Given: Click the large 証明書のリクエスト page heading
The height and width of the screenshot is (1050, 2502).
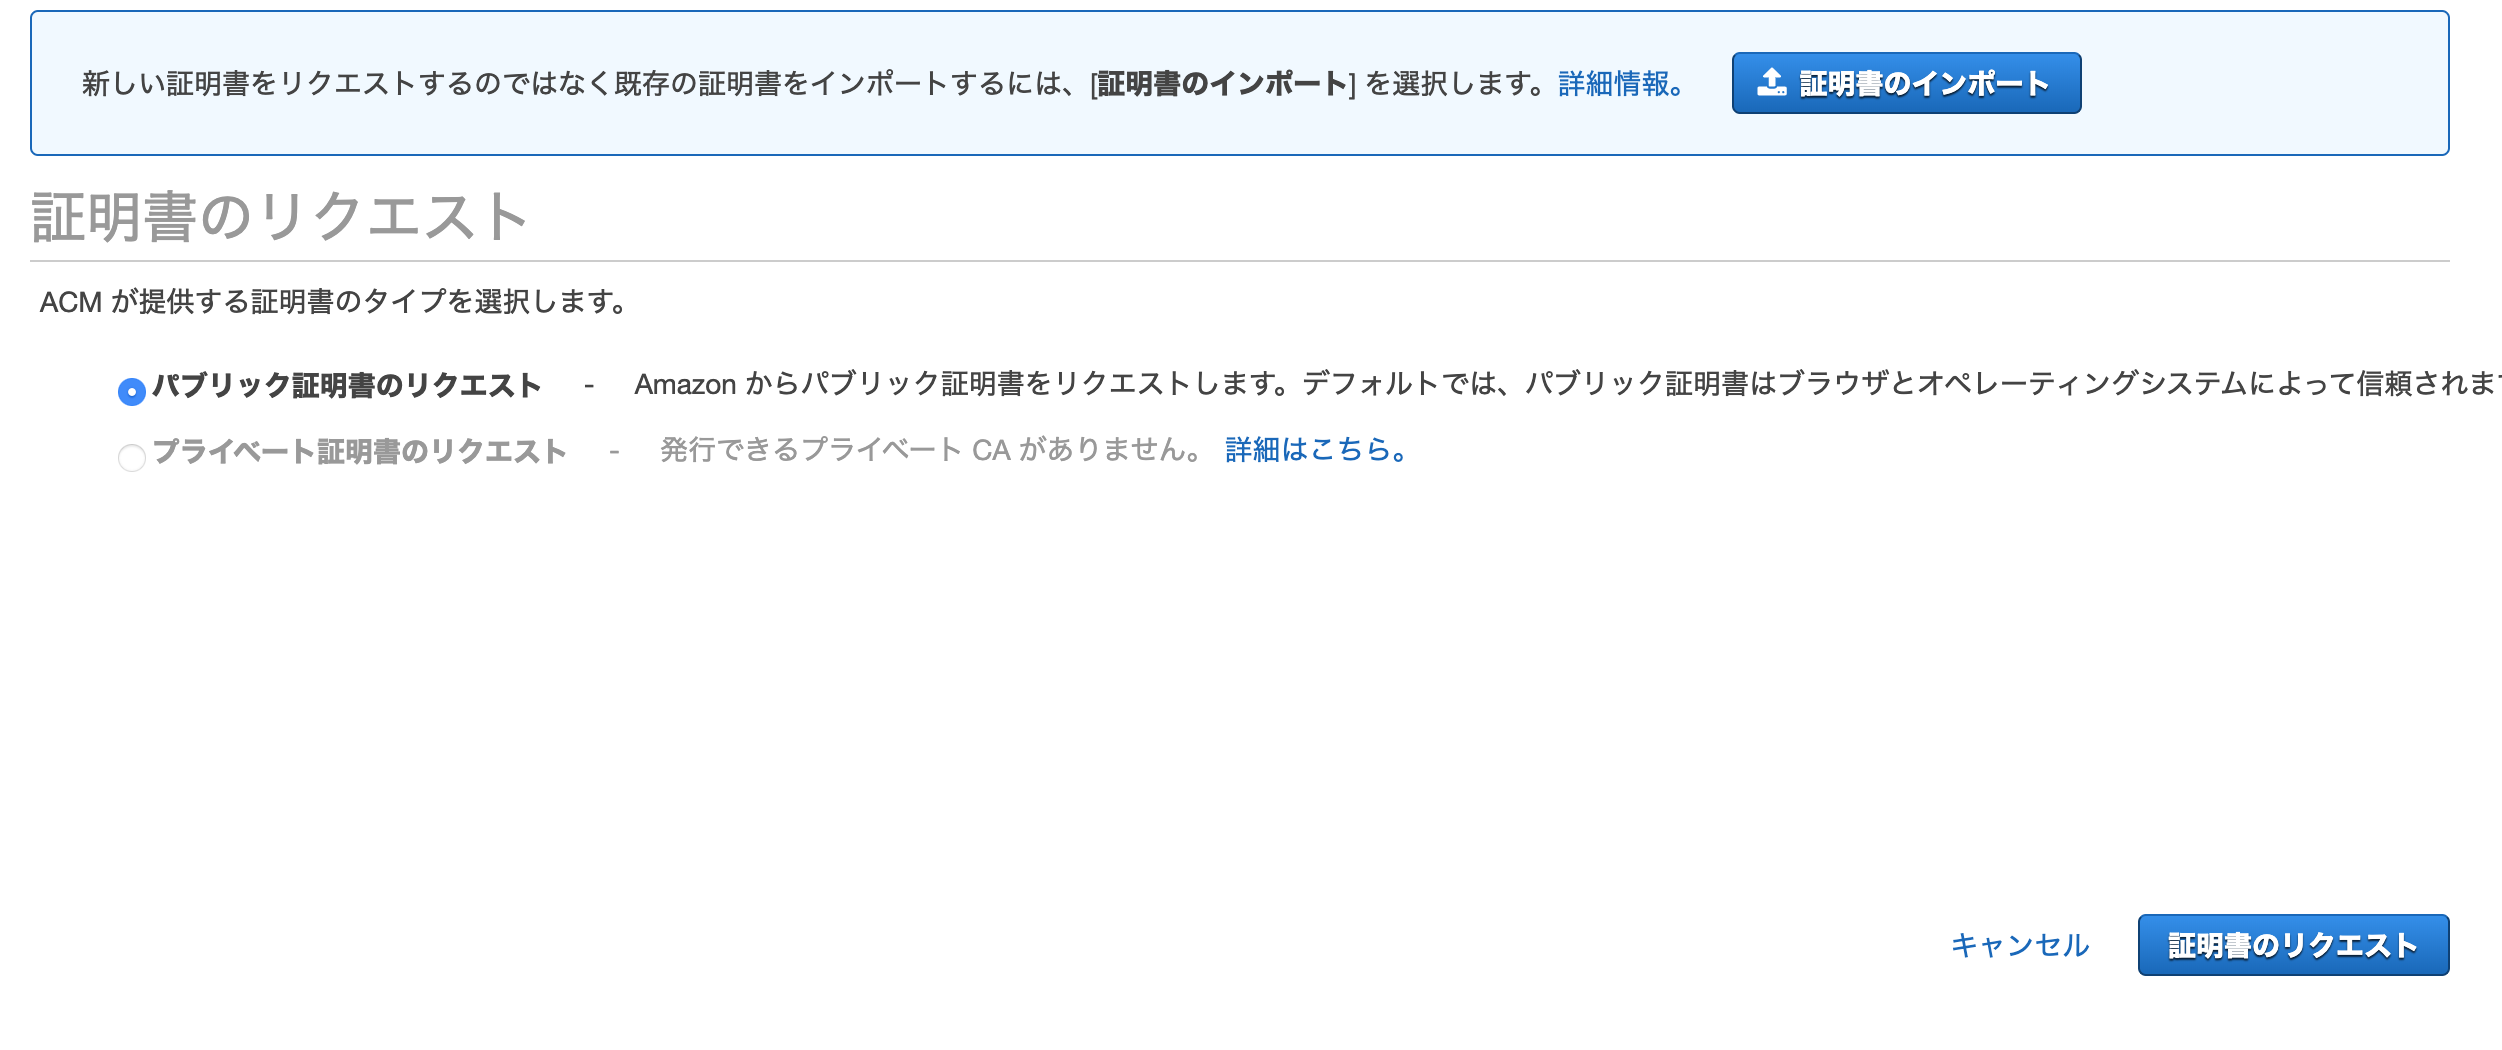Looking at the screenshot, I should pyautogui.click(x=280, y=217).
